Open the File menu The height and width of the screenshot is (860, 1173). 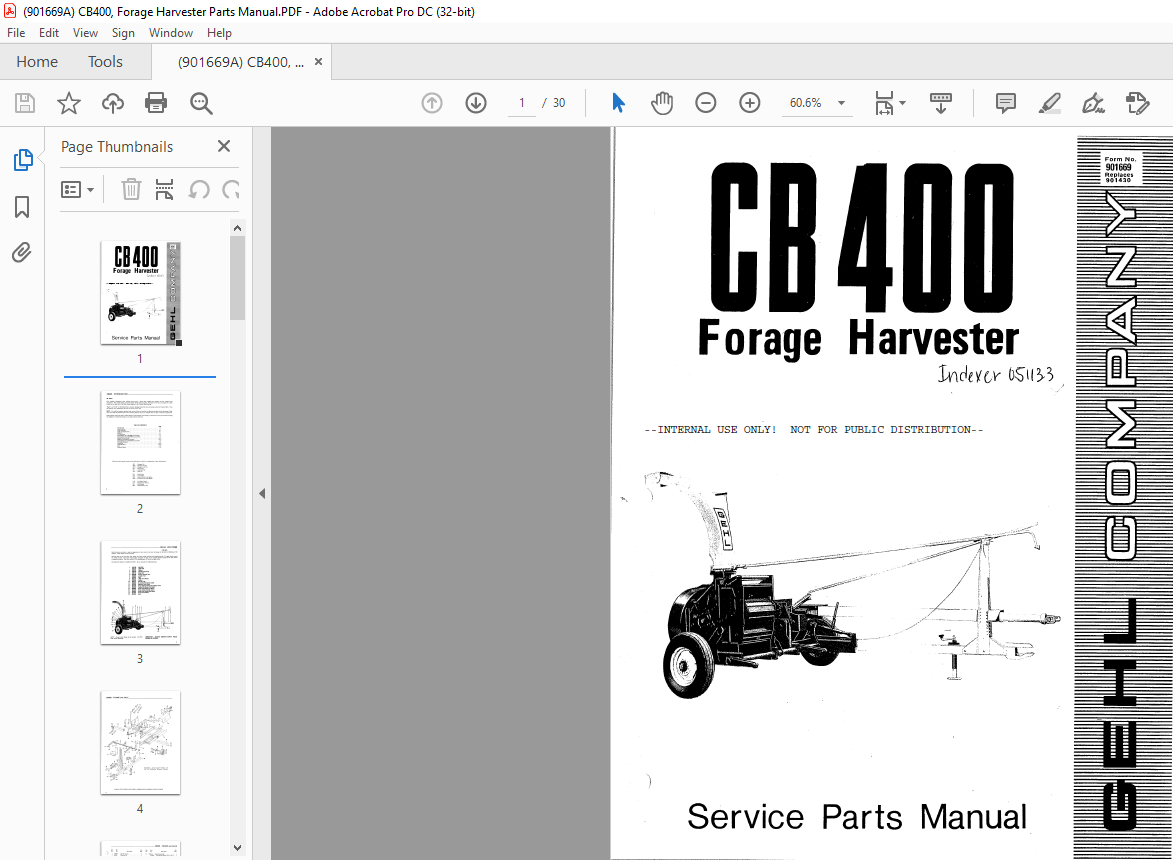coord(16,33)
